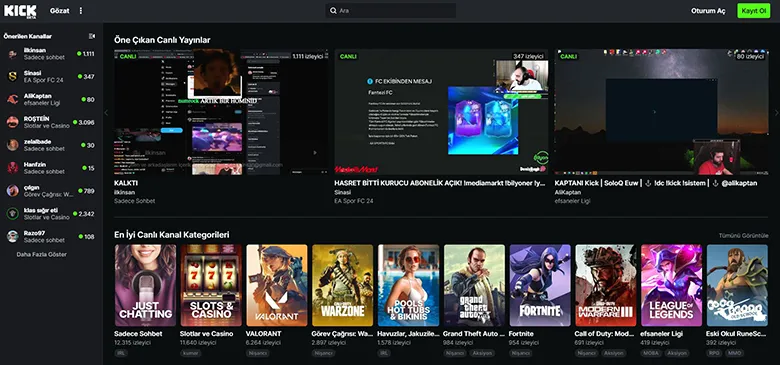The height and width of the screenshot is (365, 780).
Task: Go to previous featured streams arrow
Action: (x=106, y=113)
